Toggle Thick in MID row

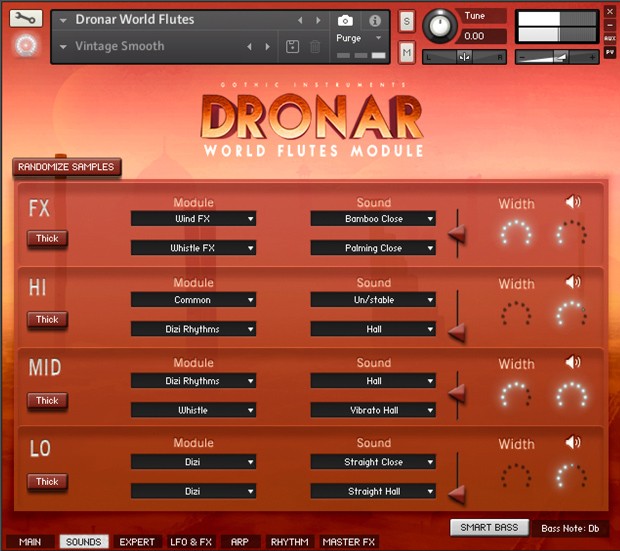[x=47, y=401]
